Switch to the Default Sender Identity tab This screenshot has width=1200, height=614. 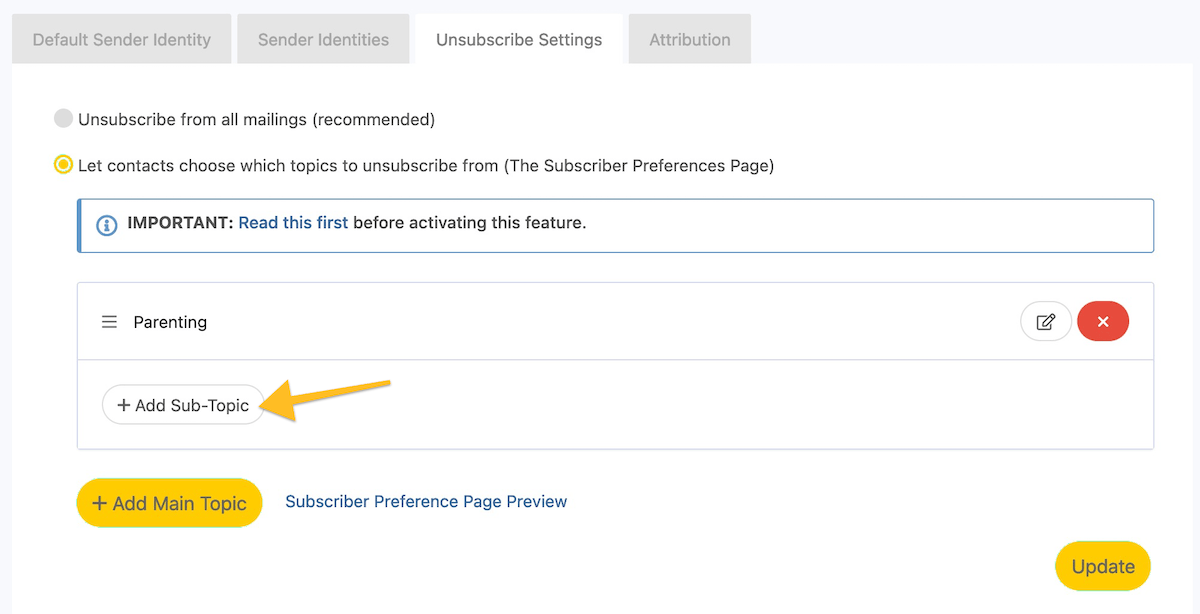tap(120, 39)
